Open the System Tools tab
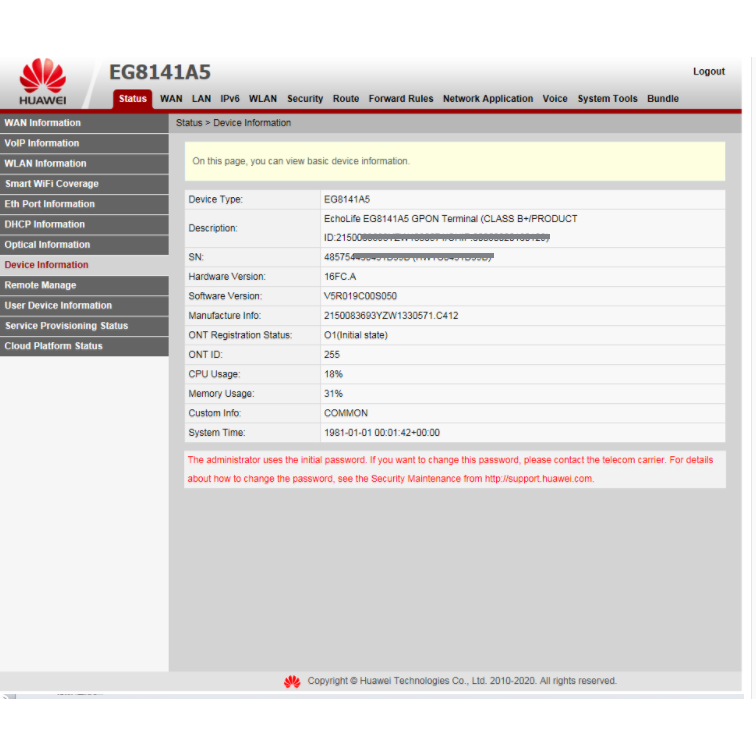This screenshot has width=756, height=756. point(608,99)
